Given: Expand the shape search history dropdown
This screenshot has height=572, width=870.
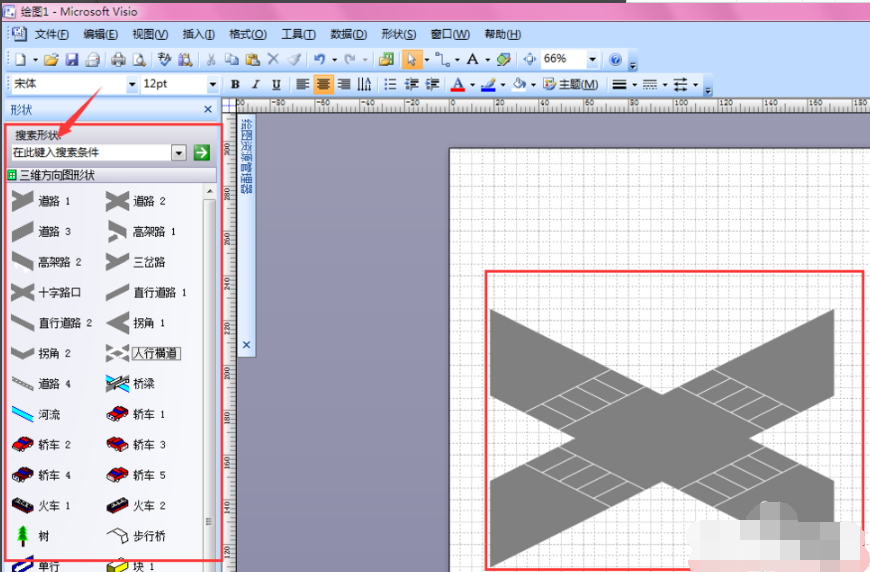Looking at the screenshot, I should coord(179,153).
